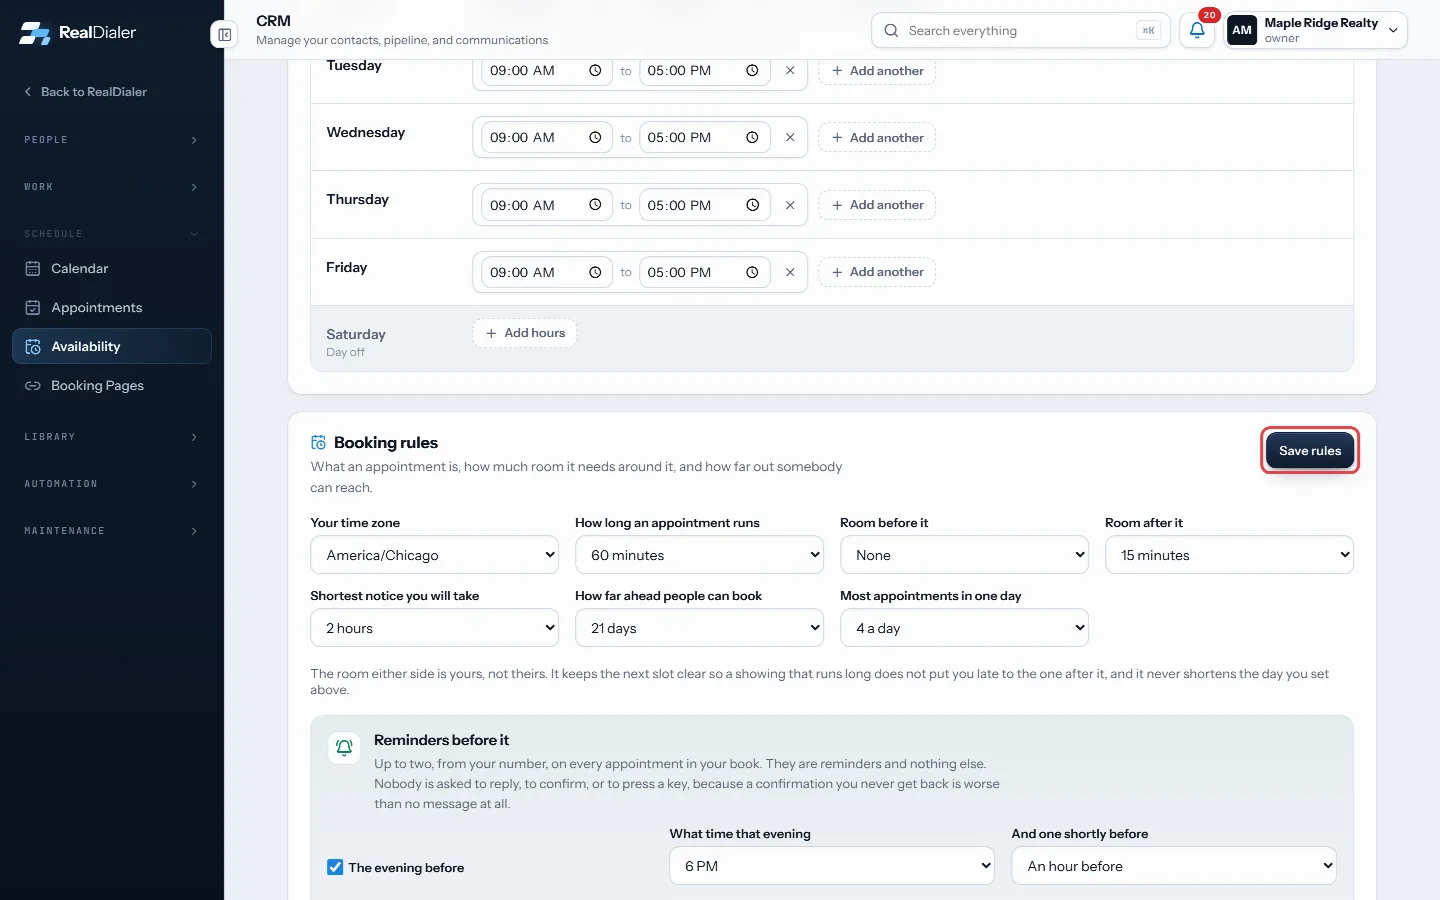
Task: Click the AM account avatar
Action: pos(1242,30)
